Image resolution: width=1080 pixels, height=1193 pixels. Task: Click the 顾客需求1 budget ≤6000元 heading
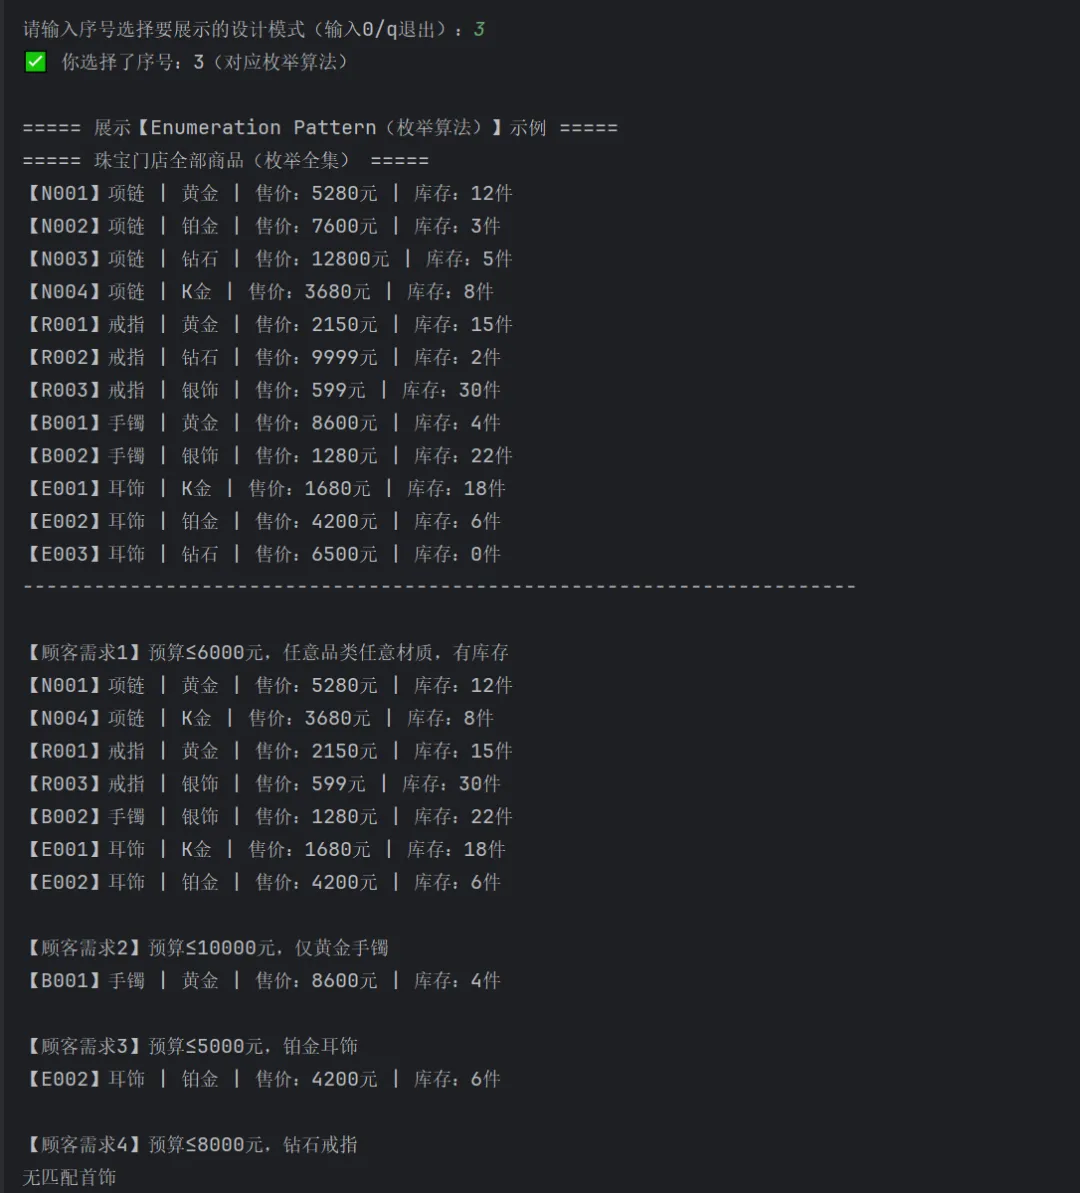(266, 652)
